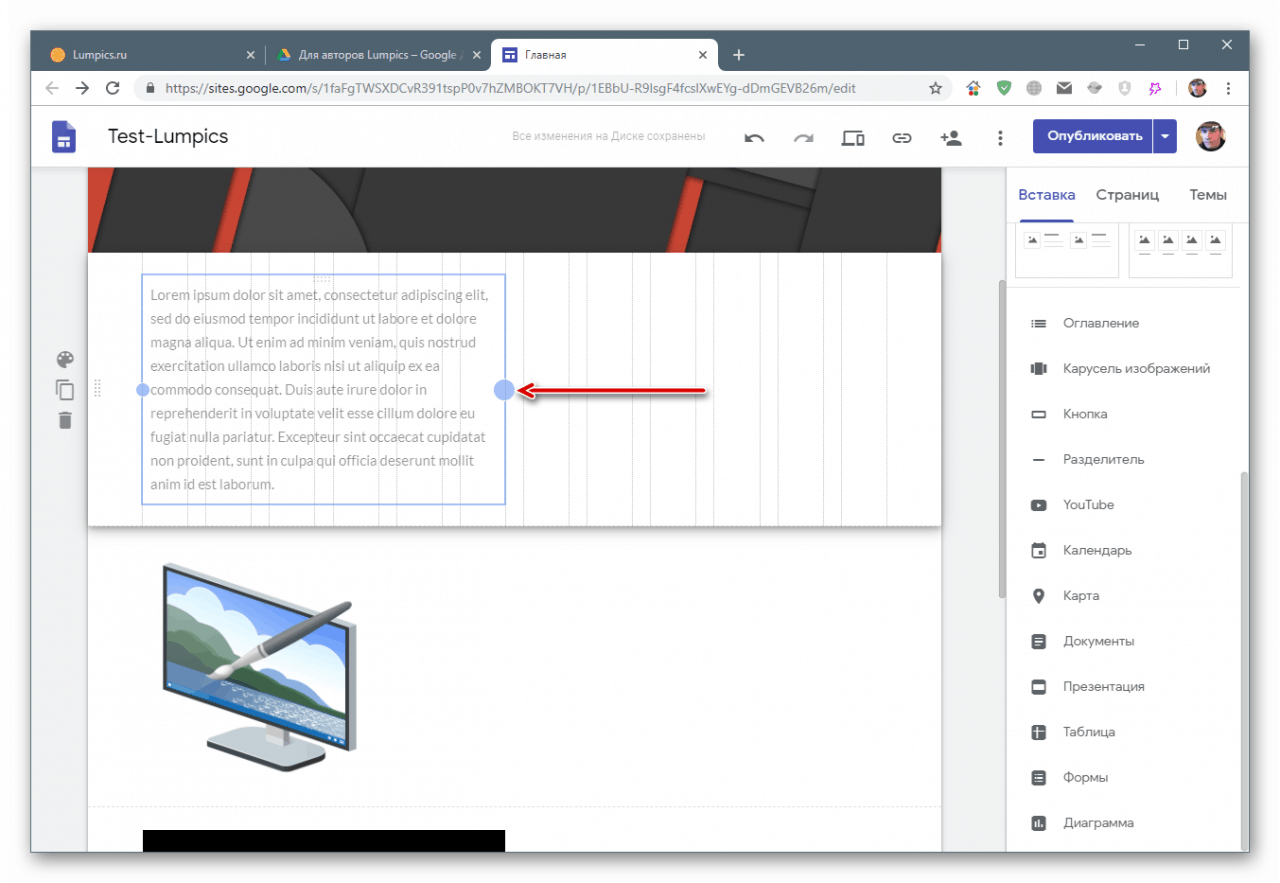
Task: Duplicate the text section
Action: (65, 390)
